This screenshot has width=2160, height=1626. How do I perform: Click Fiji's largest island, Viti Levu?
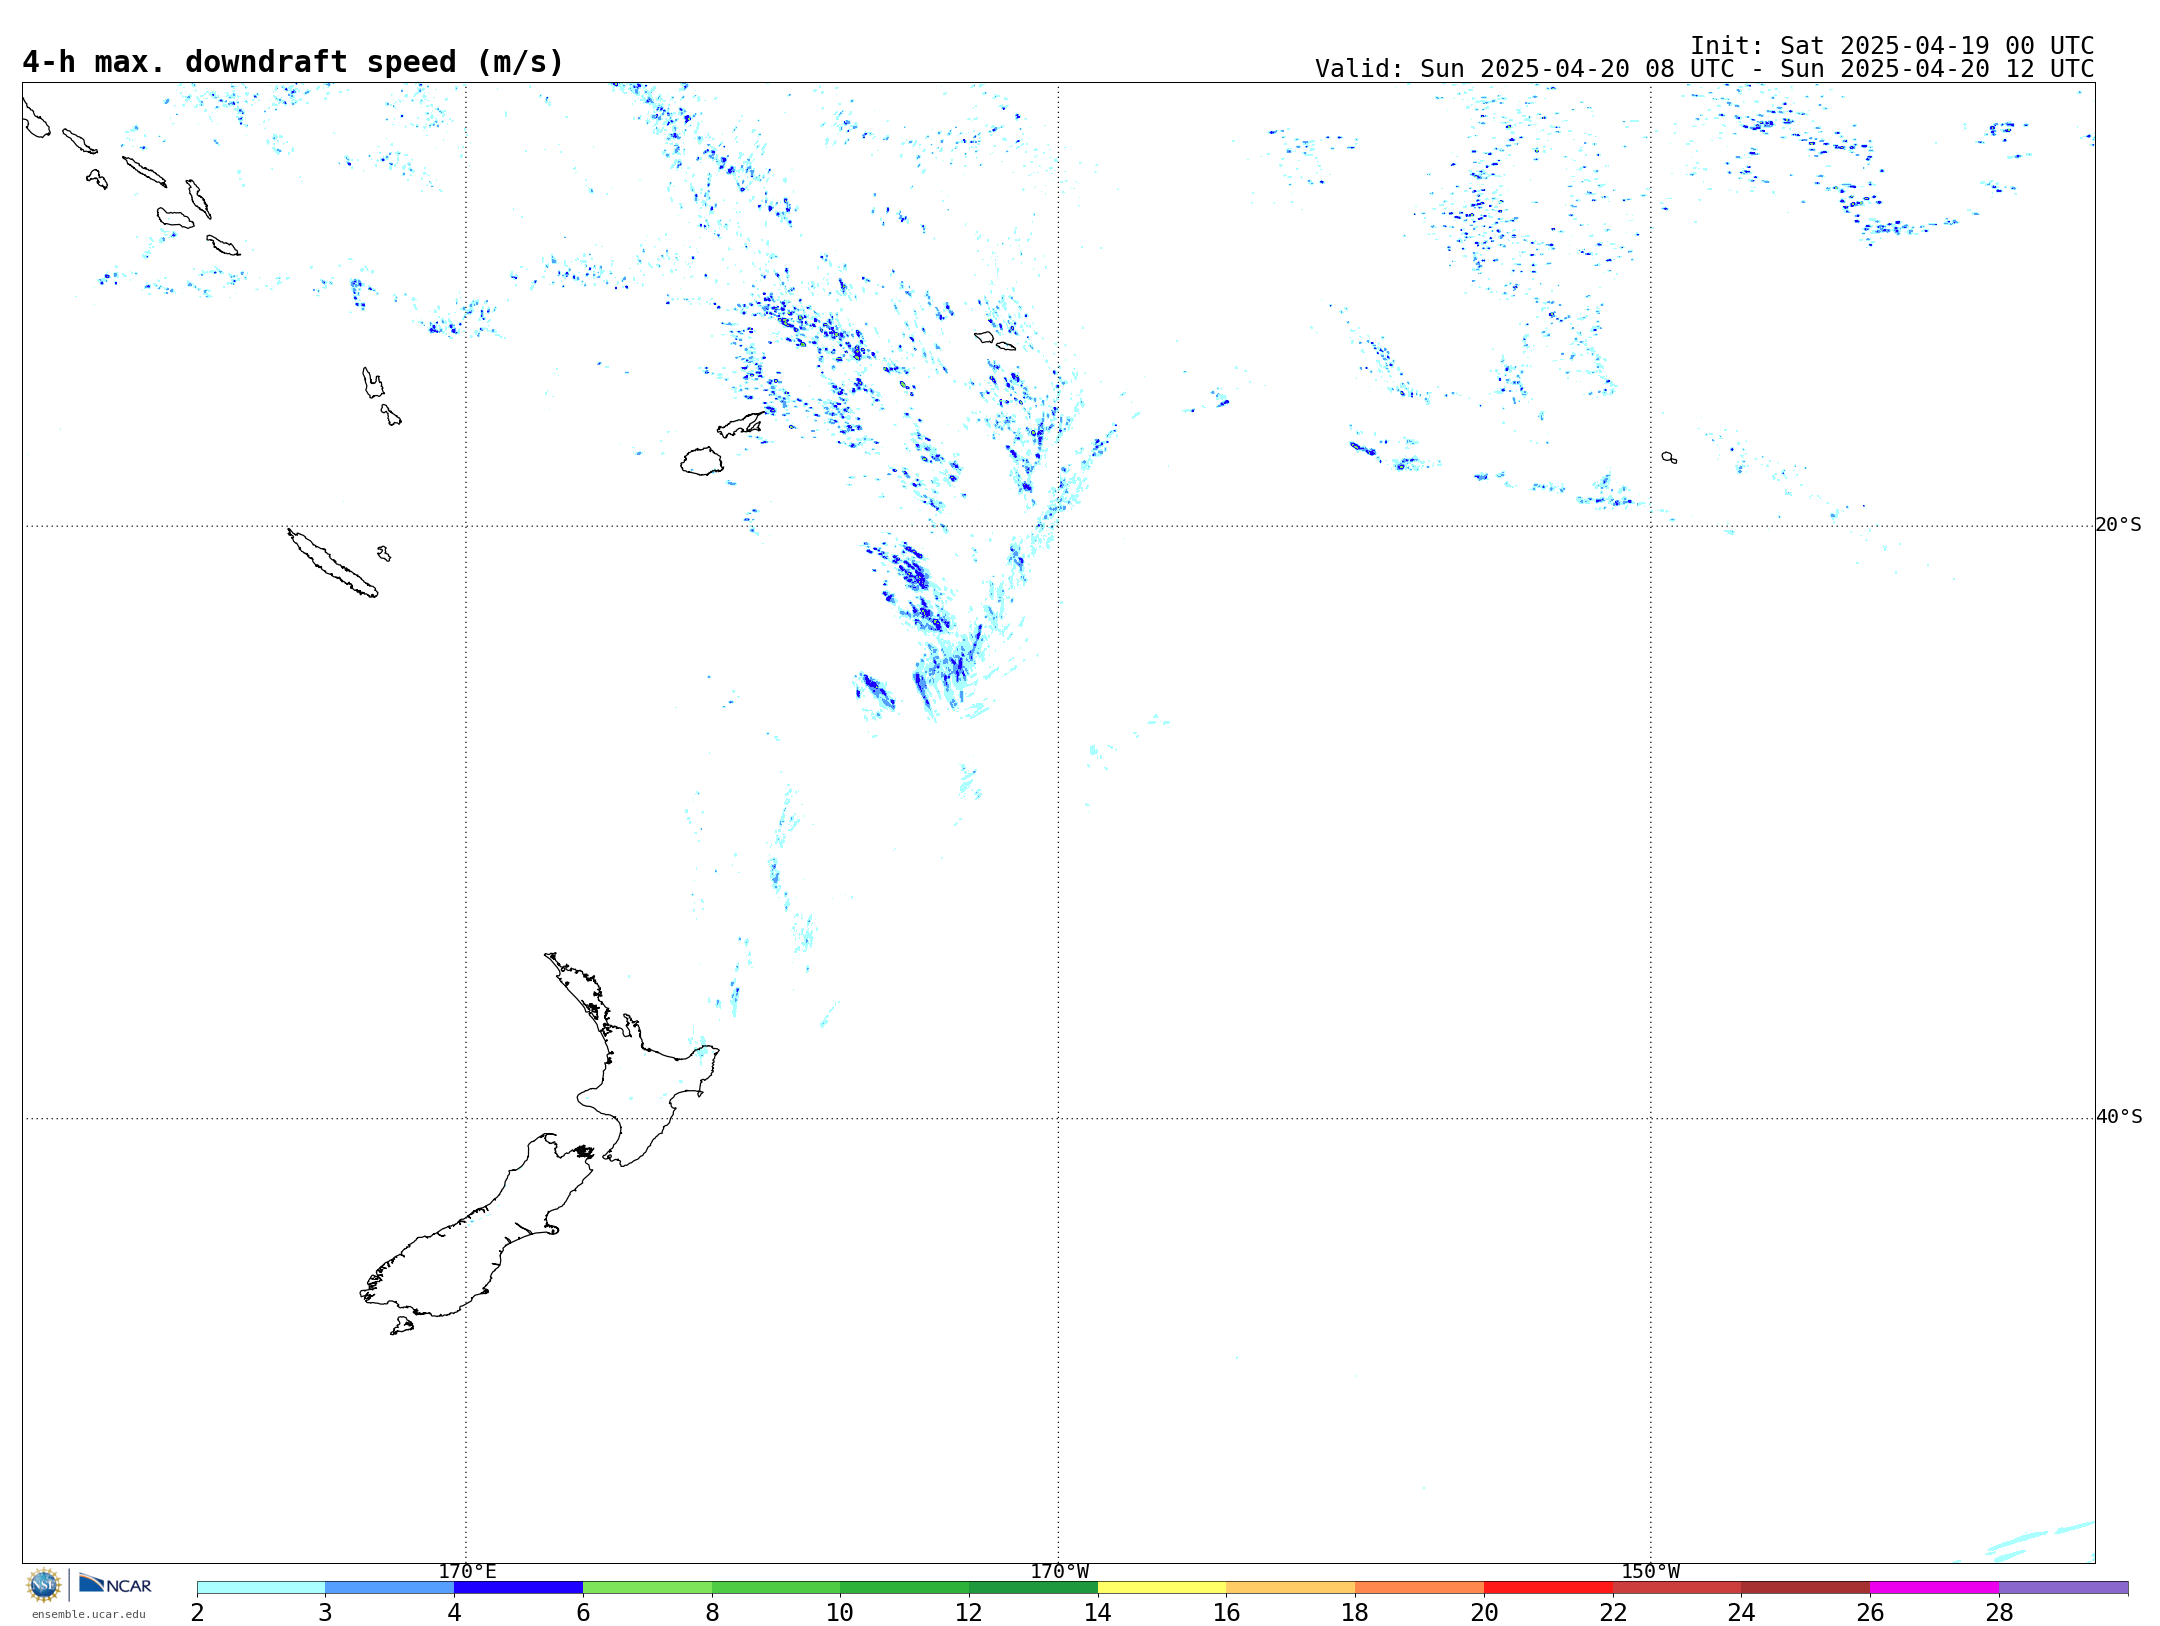point(702,461)
